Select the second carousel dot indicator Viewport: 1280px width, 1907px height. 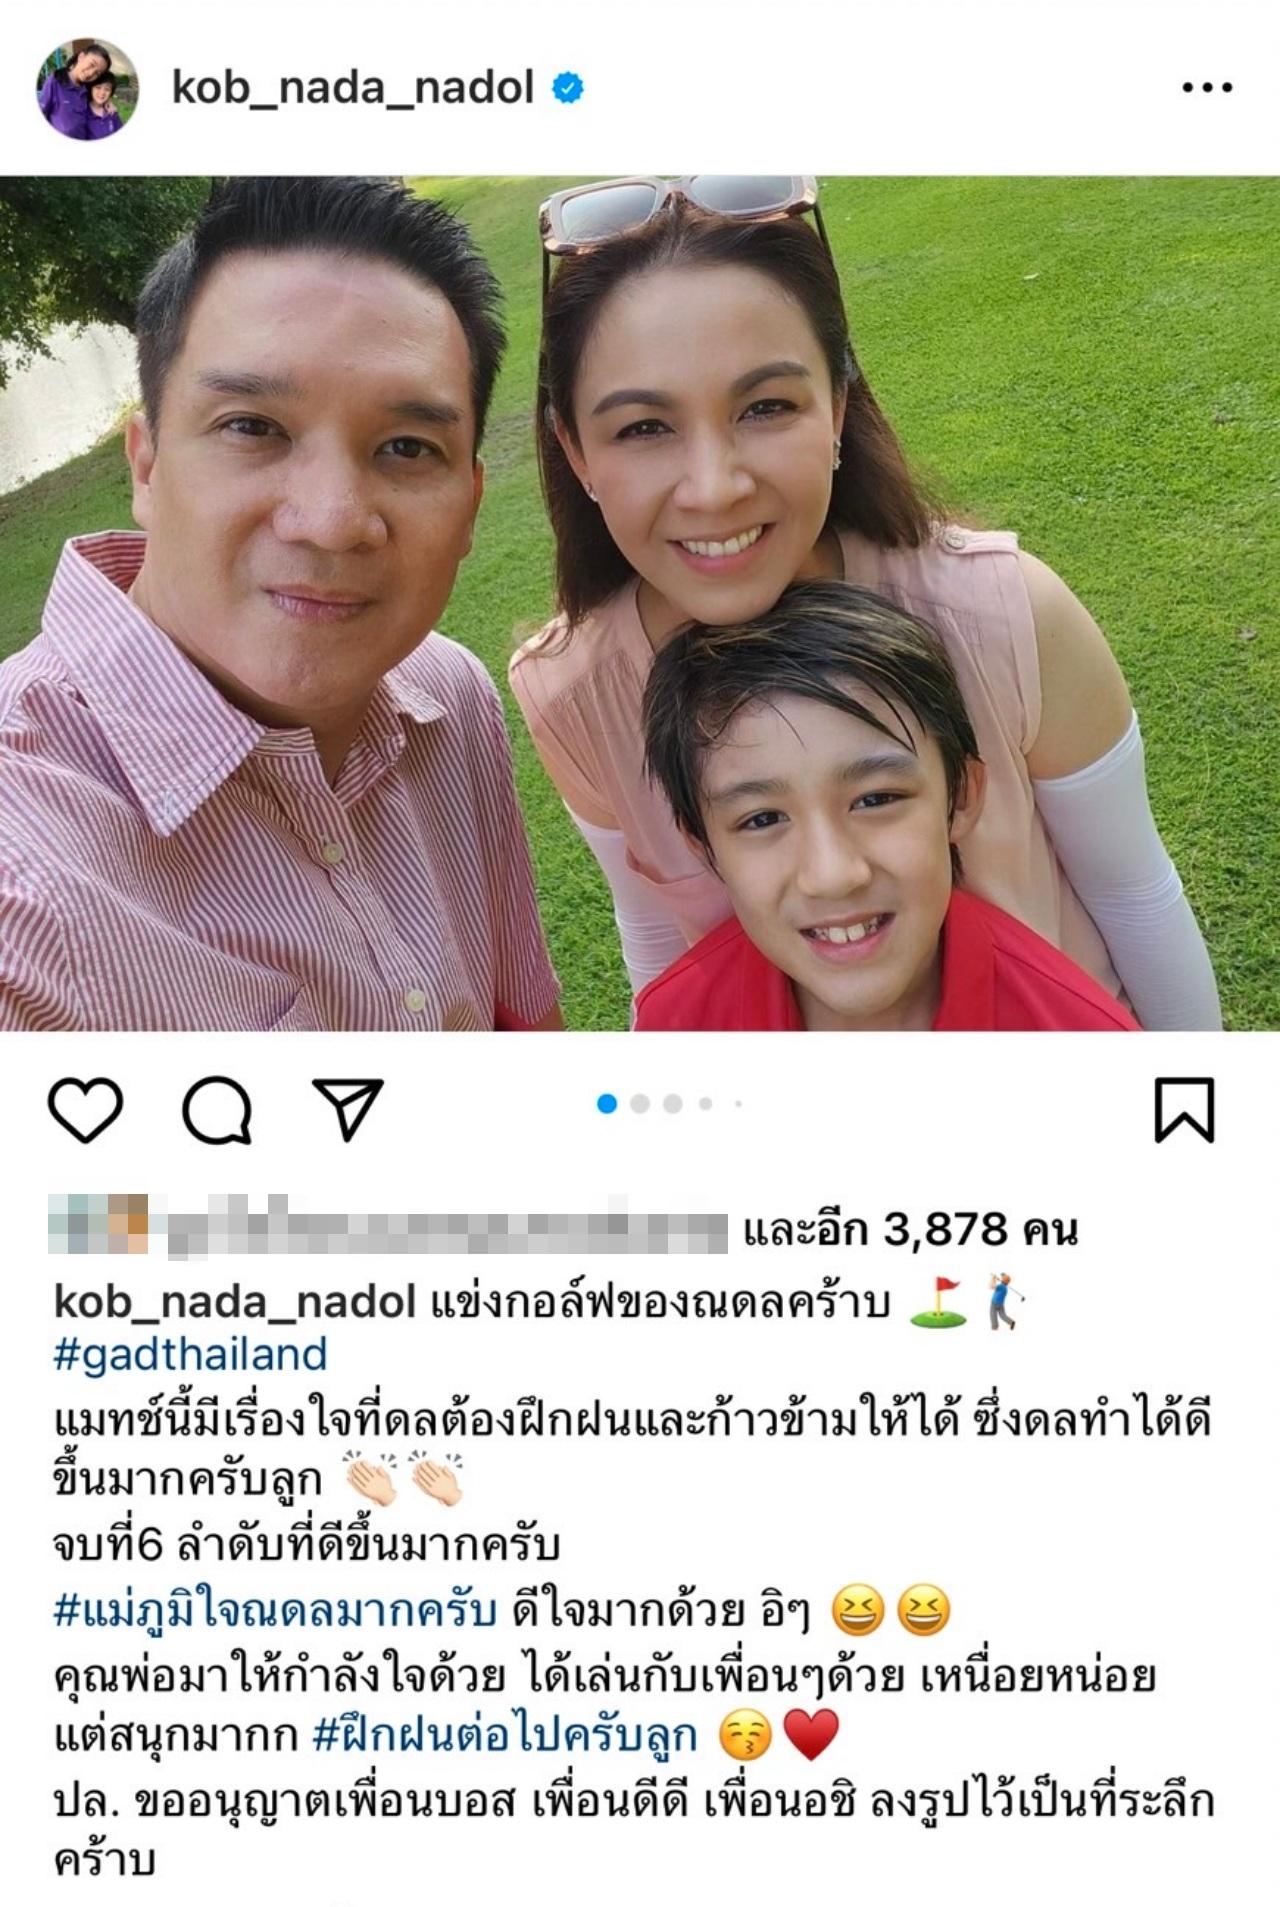tap(640, 1104)
